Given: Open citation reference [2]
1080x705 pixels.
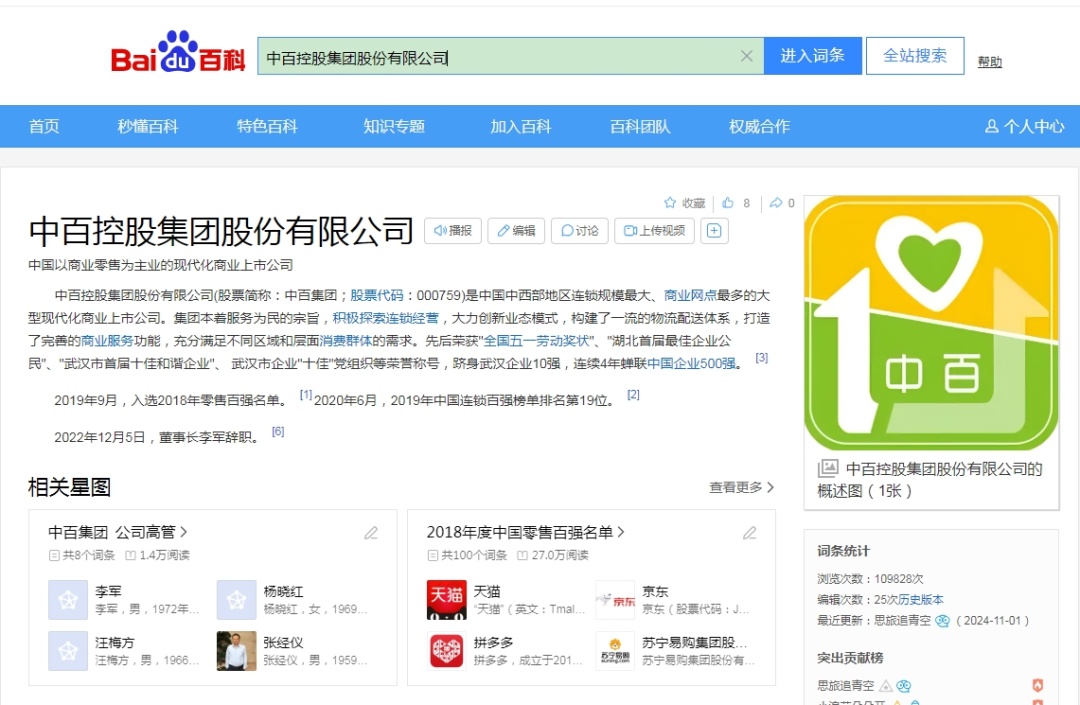Looking at the screenshot, I should point(633,394).
